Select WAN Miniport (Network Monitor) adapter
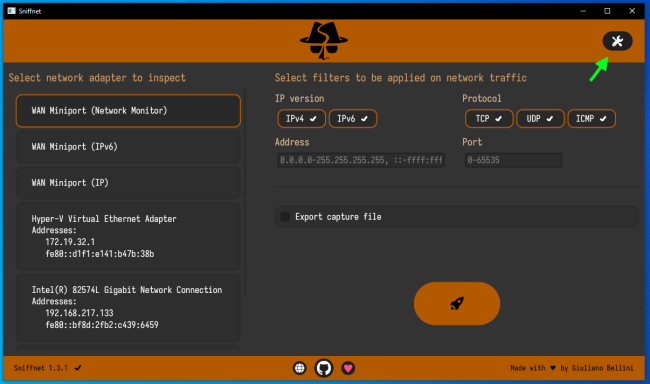Image resolution: width=650 pixels, height=384 pixels. 128,111
